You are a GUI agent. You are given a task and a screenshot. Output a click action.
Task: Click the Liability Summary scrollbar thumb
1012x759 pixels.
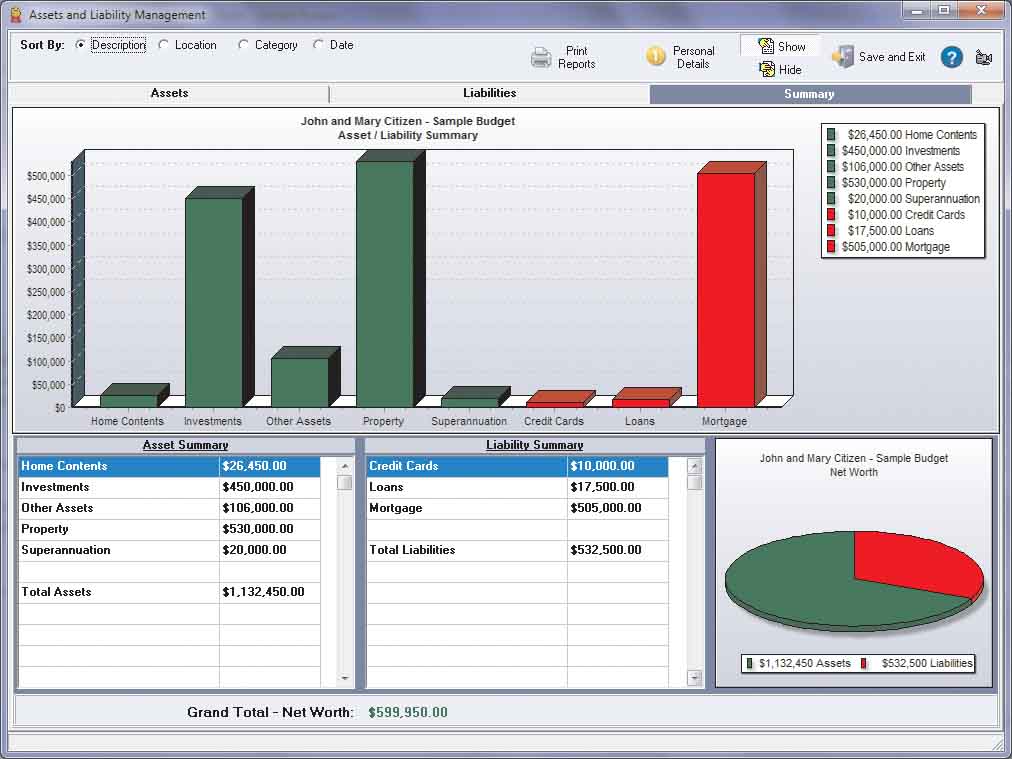click(694, 483)
